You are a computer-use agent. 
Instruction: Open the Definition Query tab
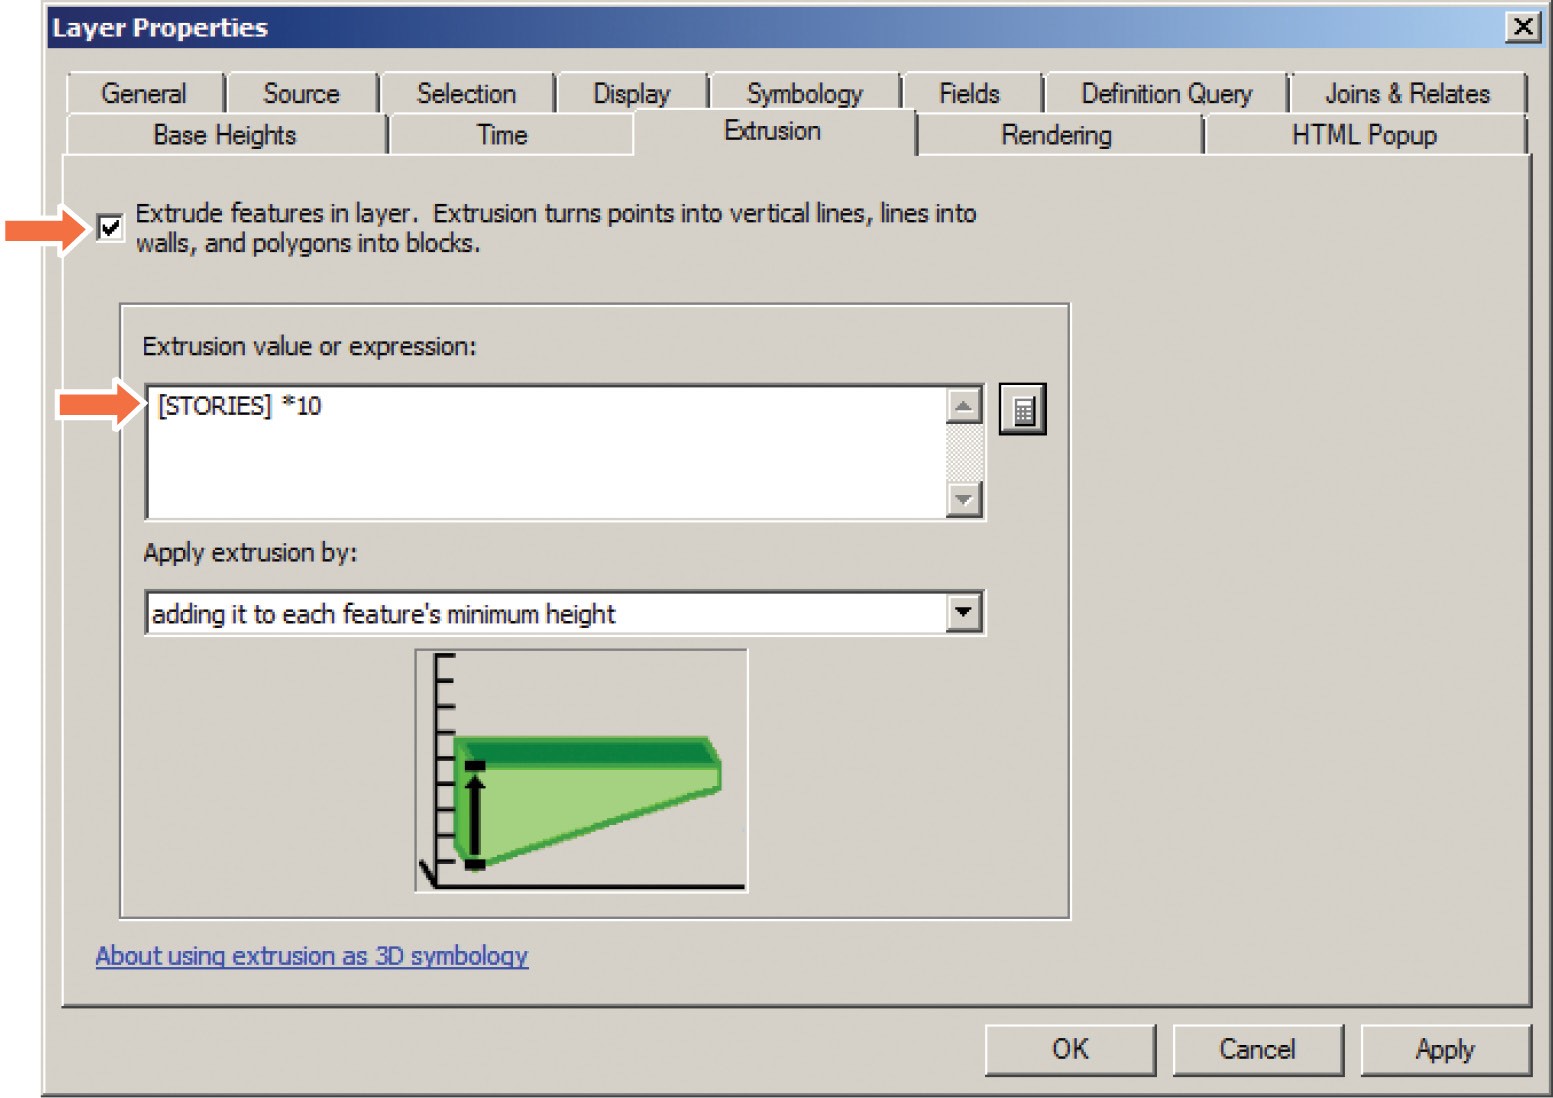[x=1166, y=94]
